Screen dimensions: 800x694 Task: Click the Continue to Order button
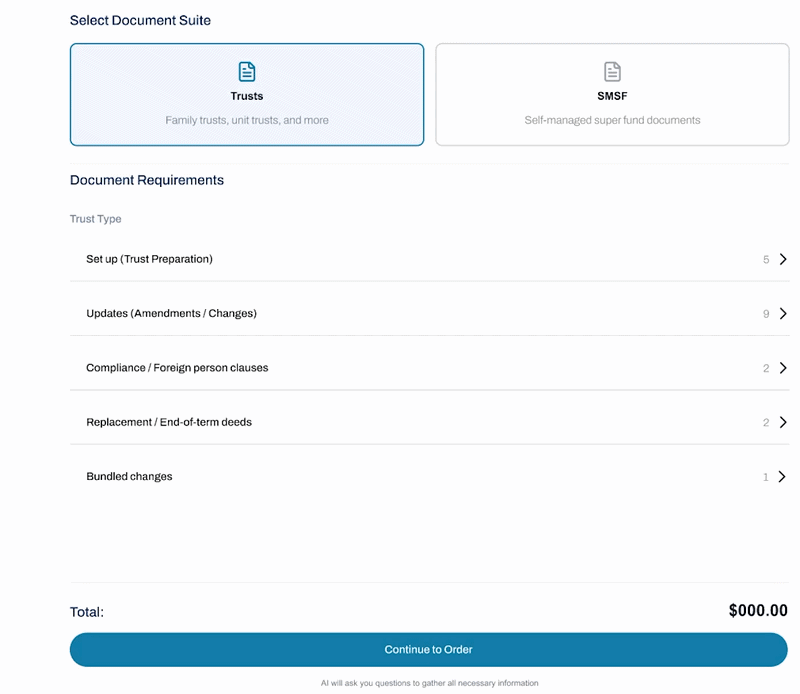point(429,650)
